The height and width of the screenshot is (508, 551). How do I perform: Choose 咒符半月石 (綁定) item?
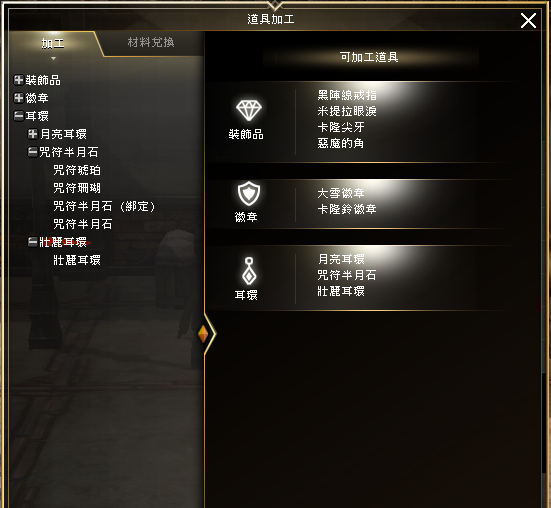[x=104, y=206]
